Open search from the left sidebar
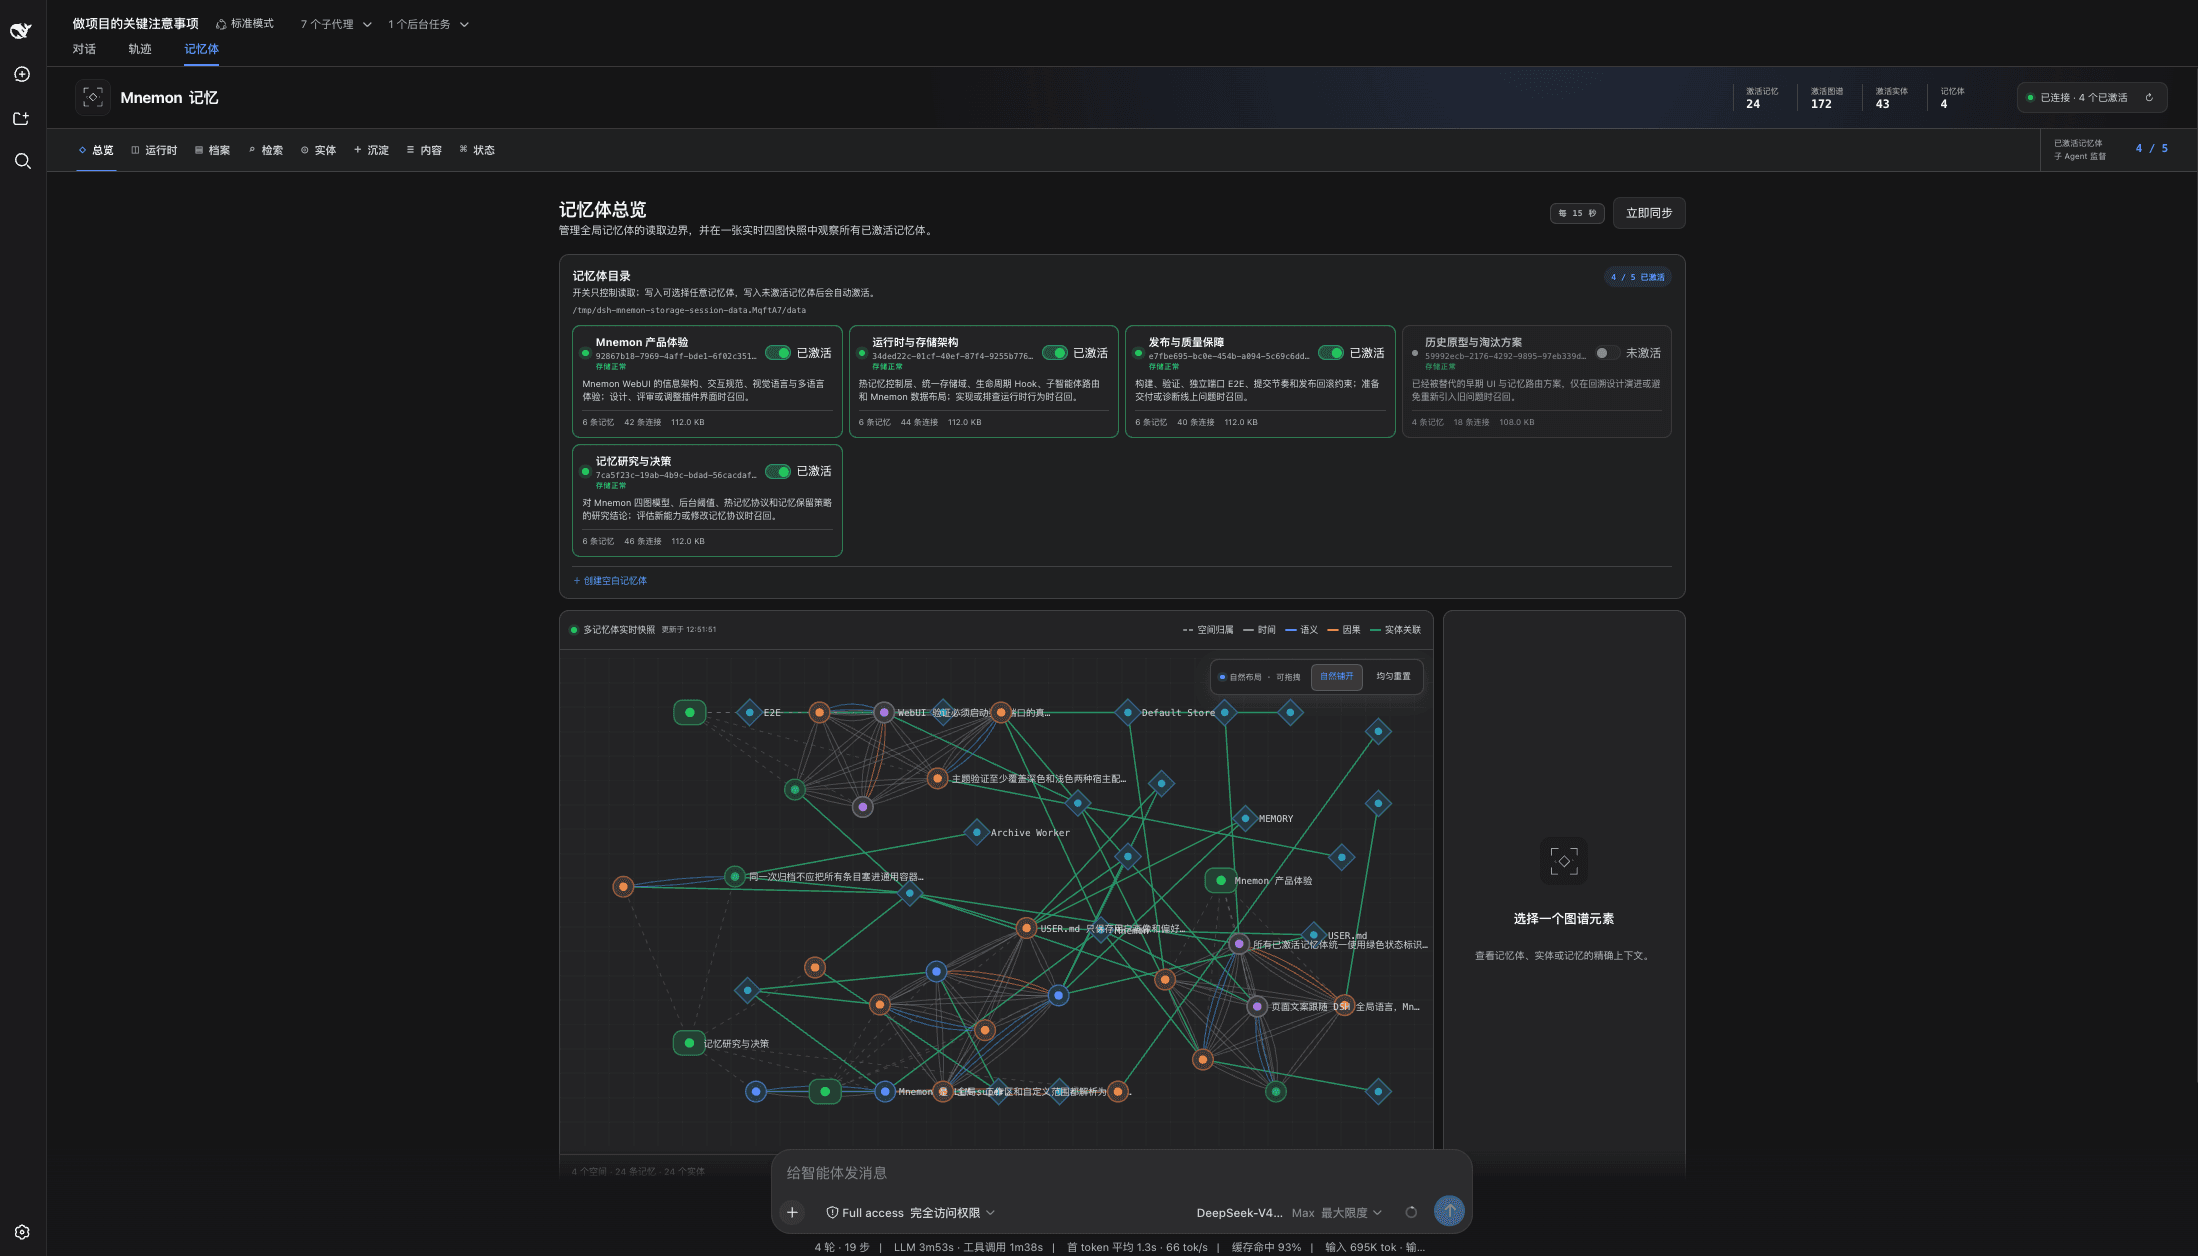The height and width of the screenshot is (1256, 2198). (x=22, y=161)
